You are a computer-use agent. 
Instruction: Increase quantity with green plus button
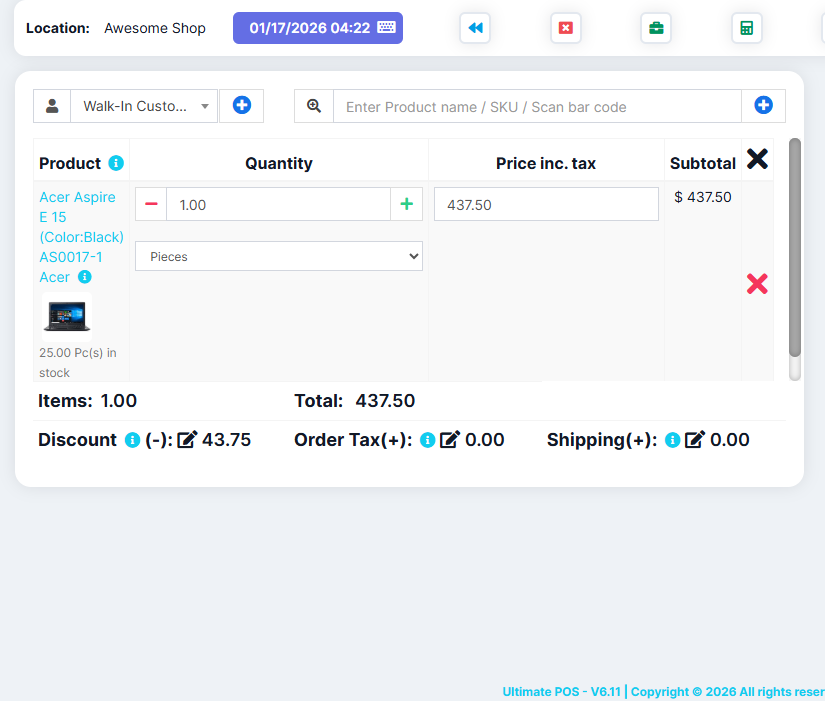tap(406, 204)
